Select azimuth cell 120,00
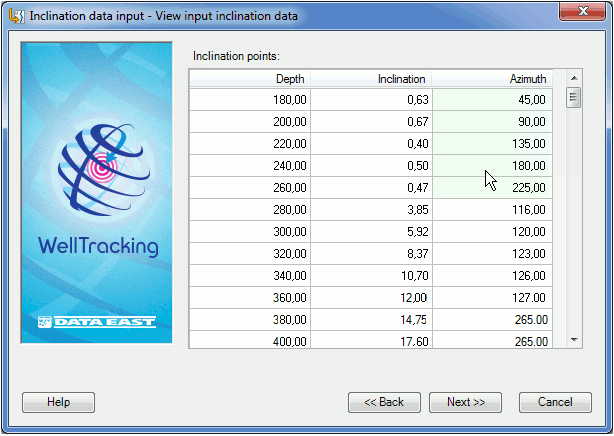 493,231
